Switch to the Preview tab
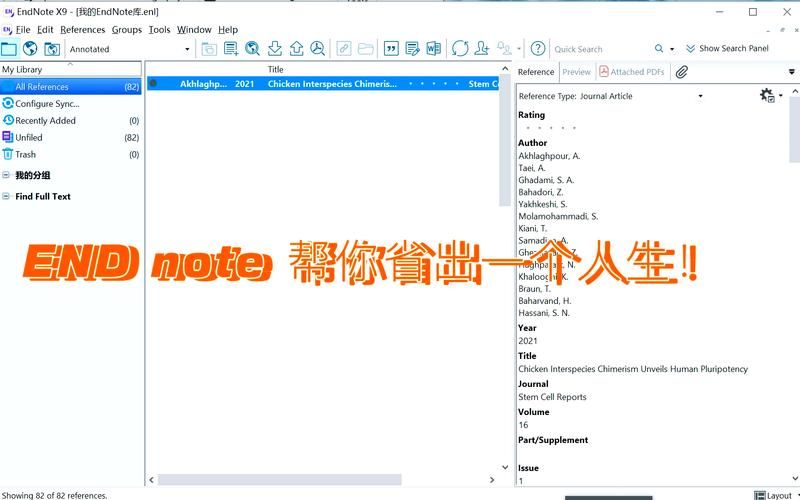The height and width of the screenshot is (500, 800). pos(577,72)
